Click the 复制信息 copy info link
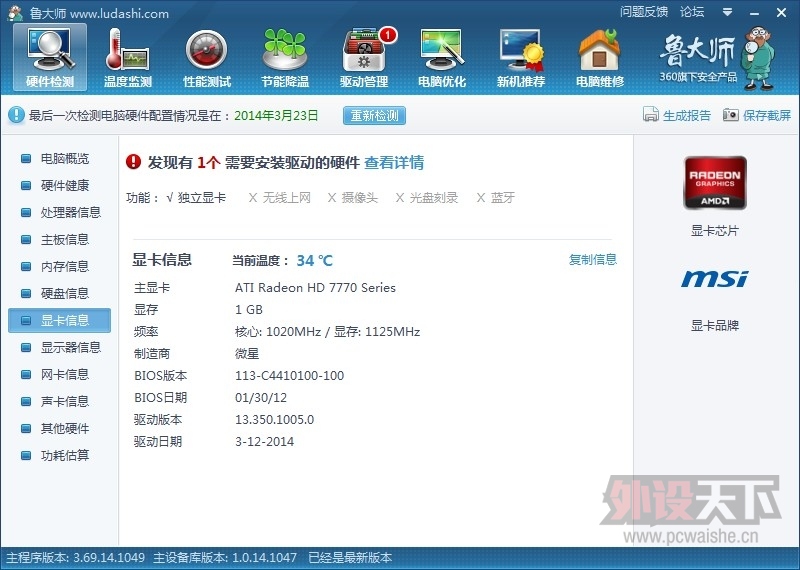The width and height of the screenshot is (800, 570). click(x=593, y=259)
